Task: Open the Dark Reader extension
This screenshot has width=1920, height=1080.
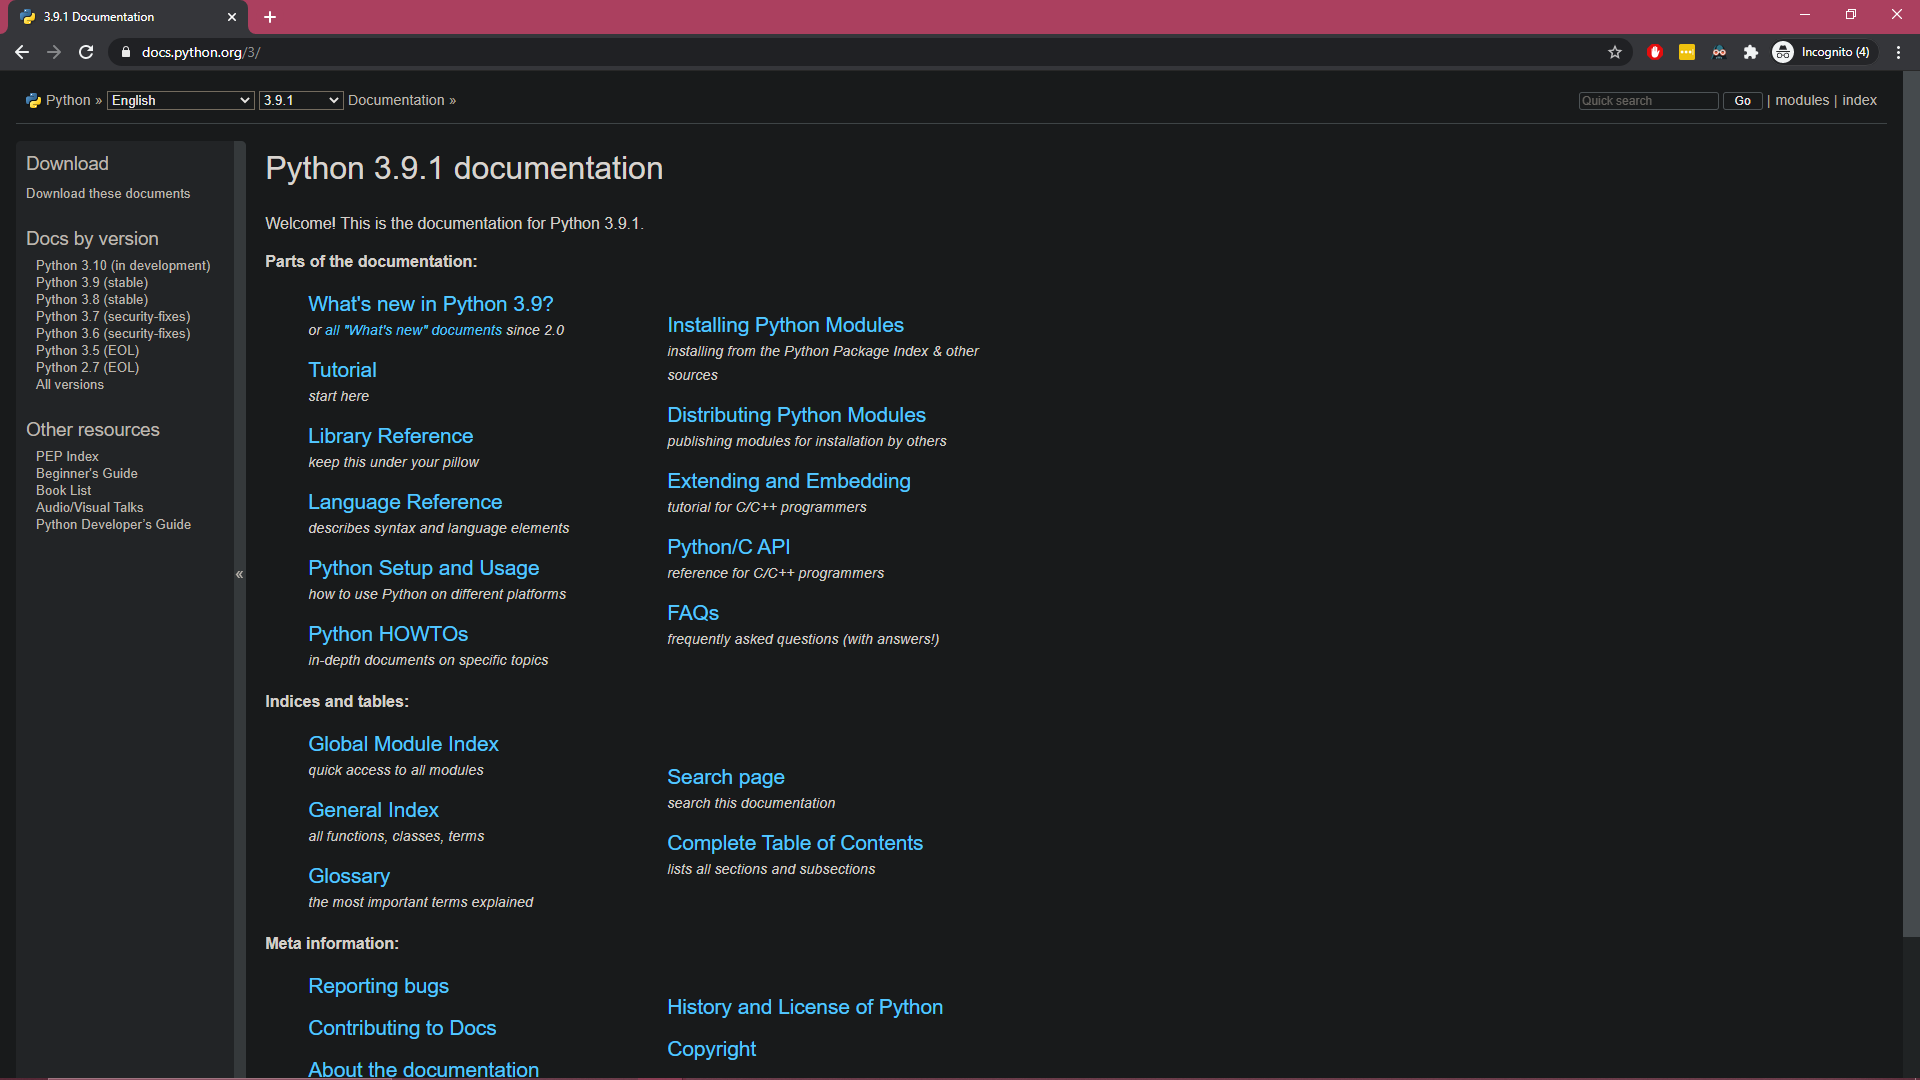Action: click(1719, 52)
